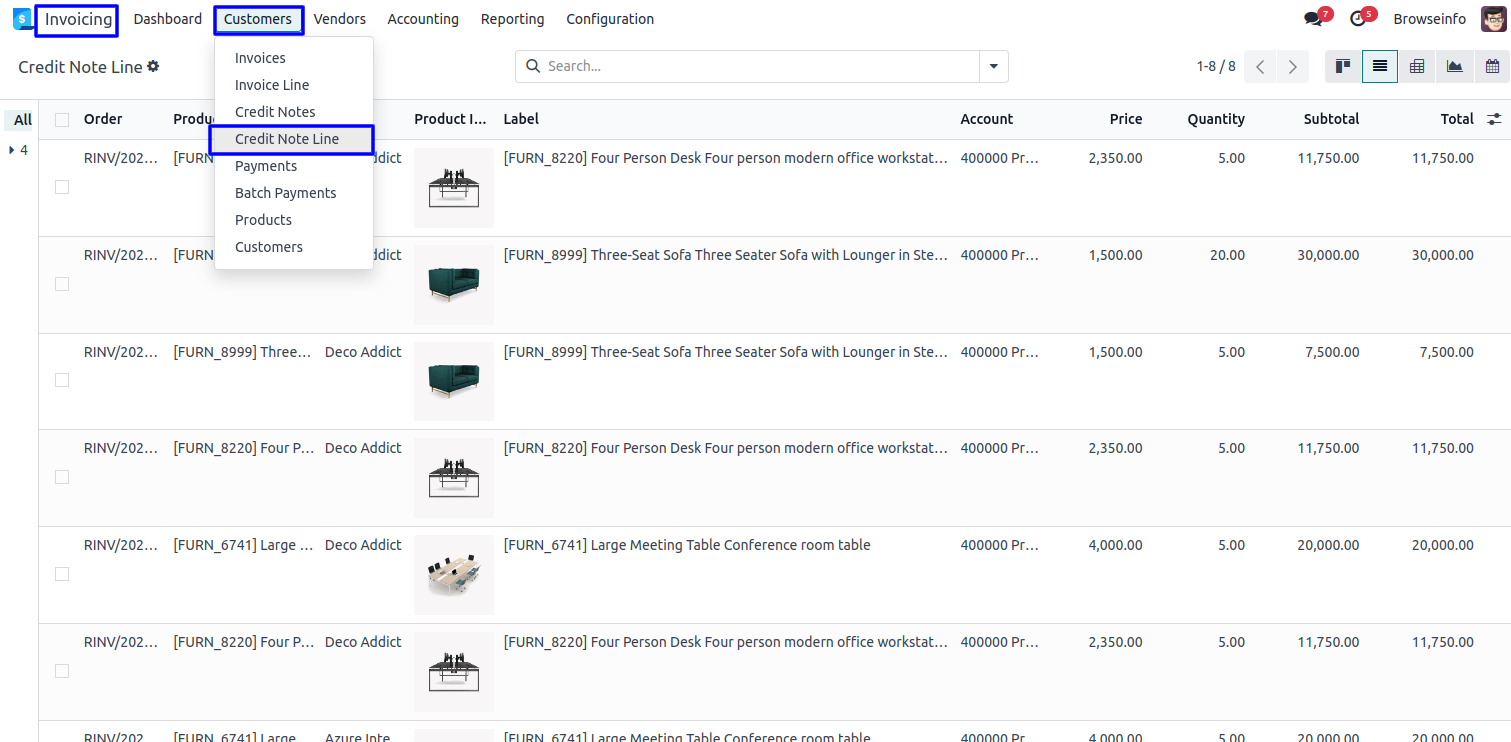
Task: Check the first row checkbox
Action: click(x=62, y=187)
